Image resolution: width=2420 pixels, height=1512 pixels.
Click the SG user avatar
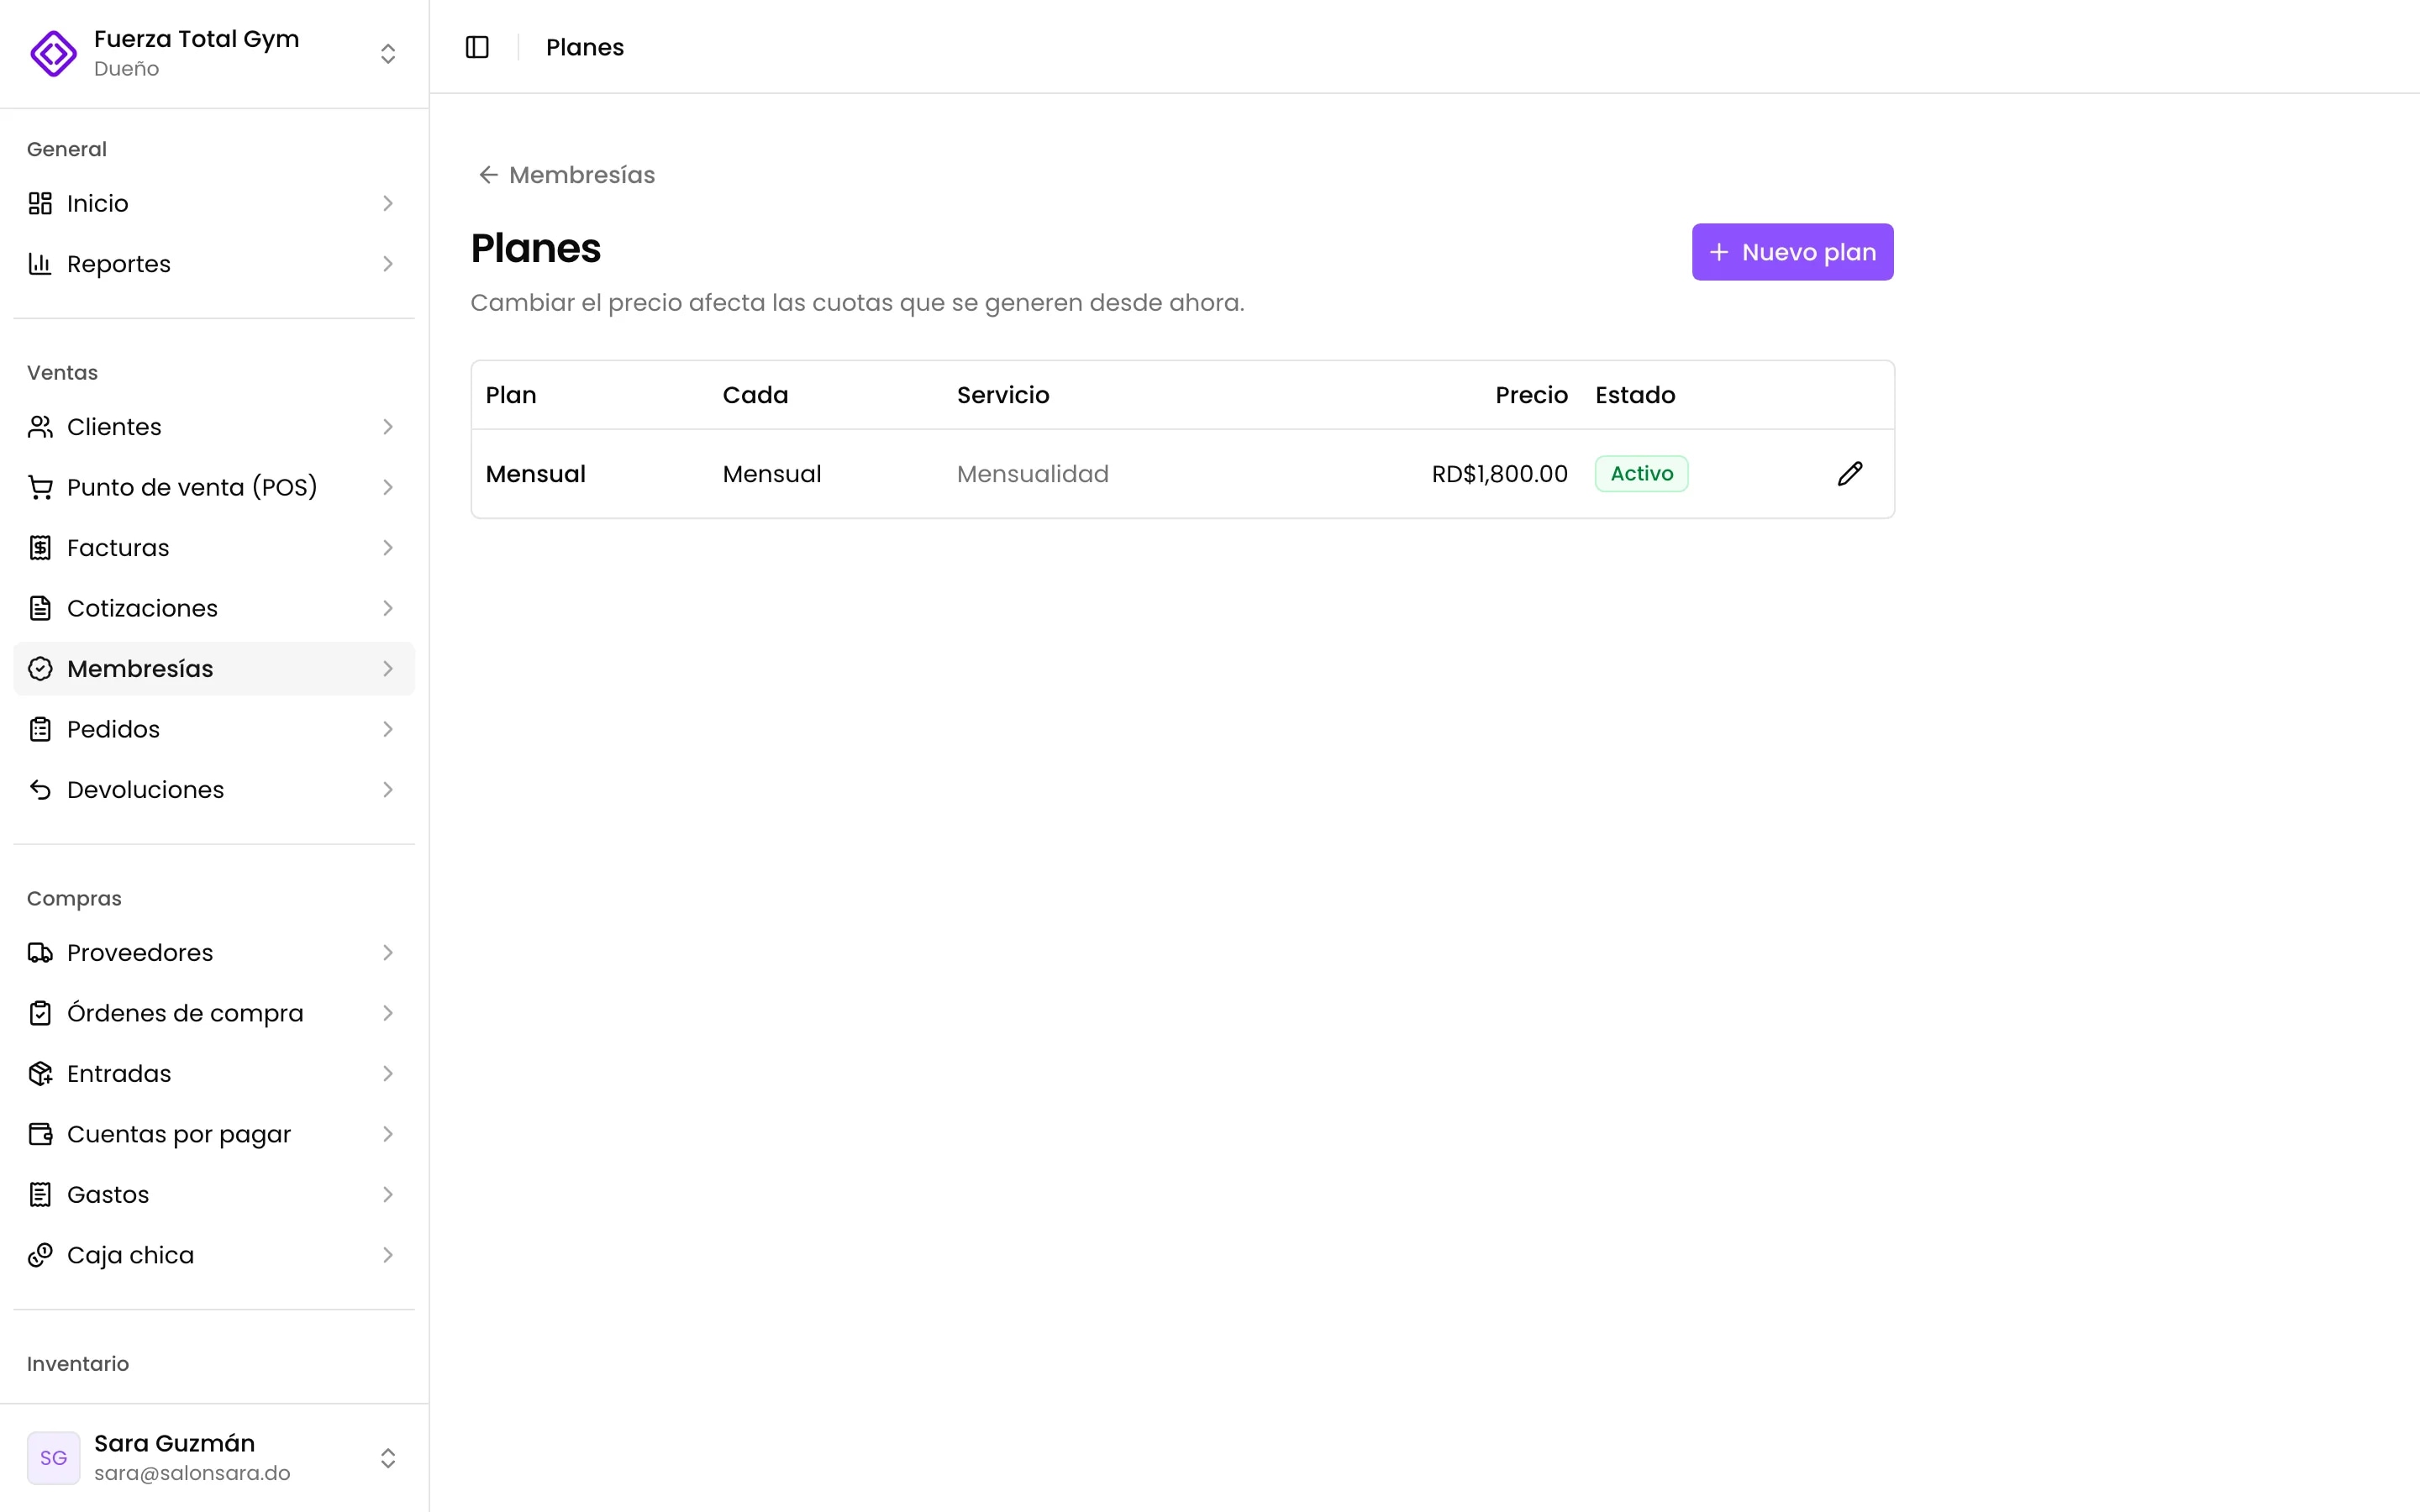pyautogui.click(x=53, y=1458)
